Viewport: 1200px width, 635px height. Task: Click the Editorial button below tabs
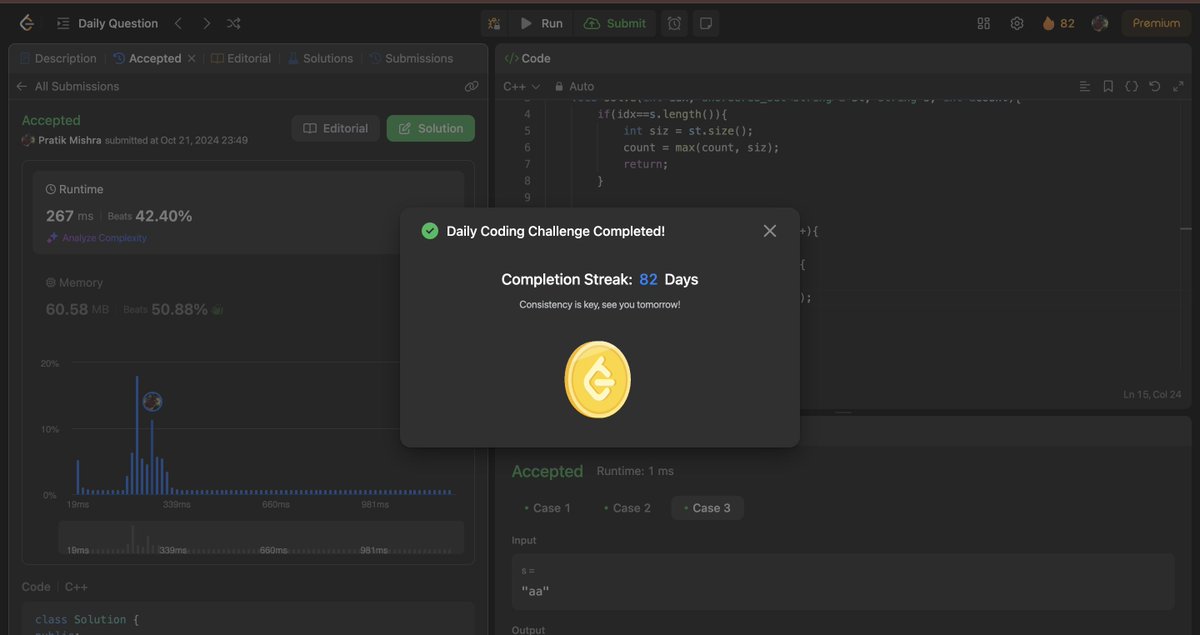click(336, 128)
